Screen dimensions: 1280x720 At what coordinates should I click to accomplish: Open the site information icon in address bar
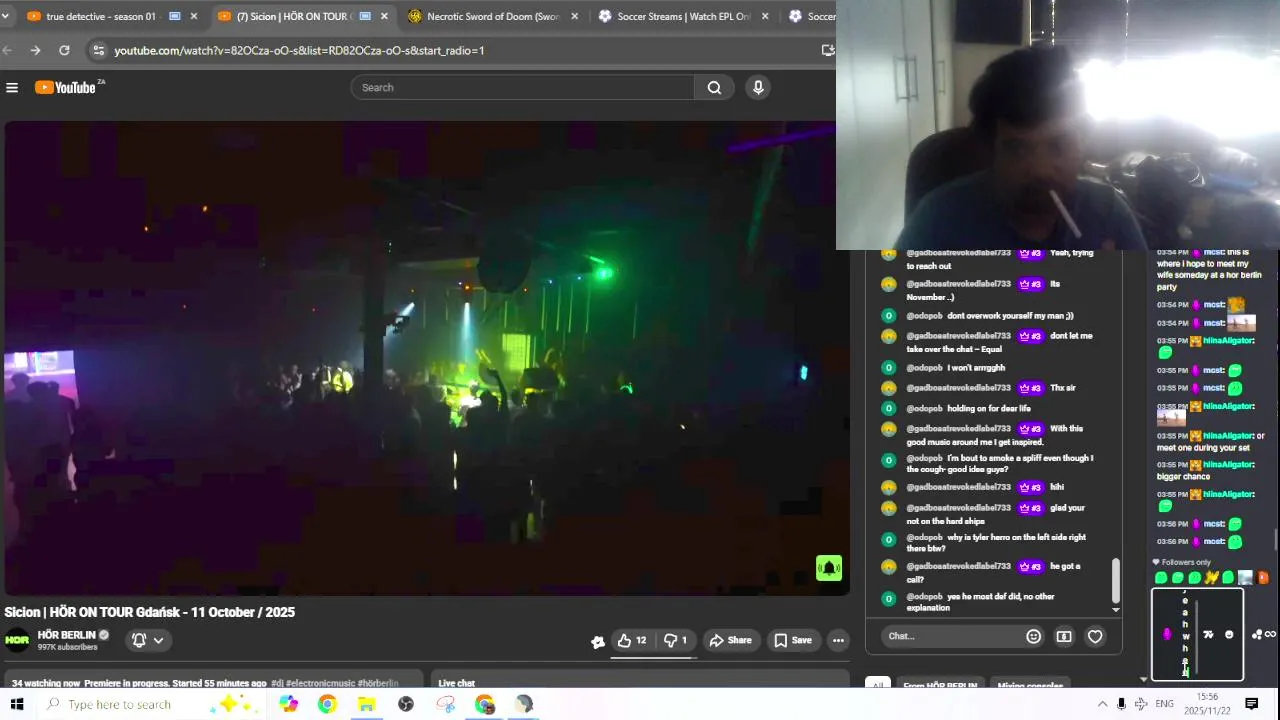point(97,50)
